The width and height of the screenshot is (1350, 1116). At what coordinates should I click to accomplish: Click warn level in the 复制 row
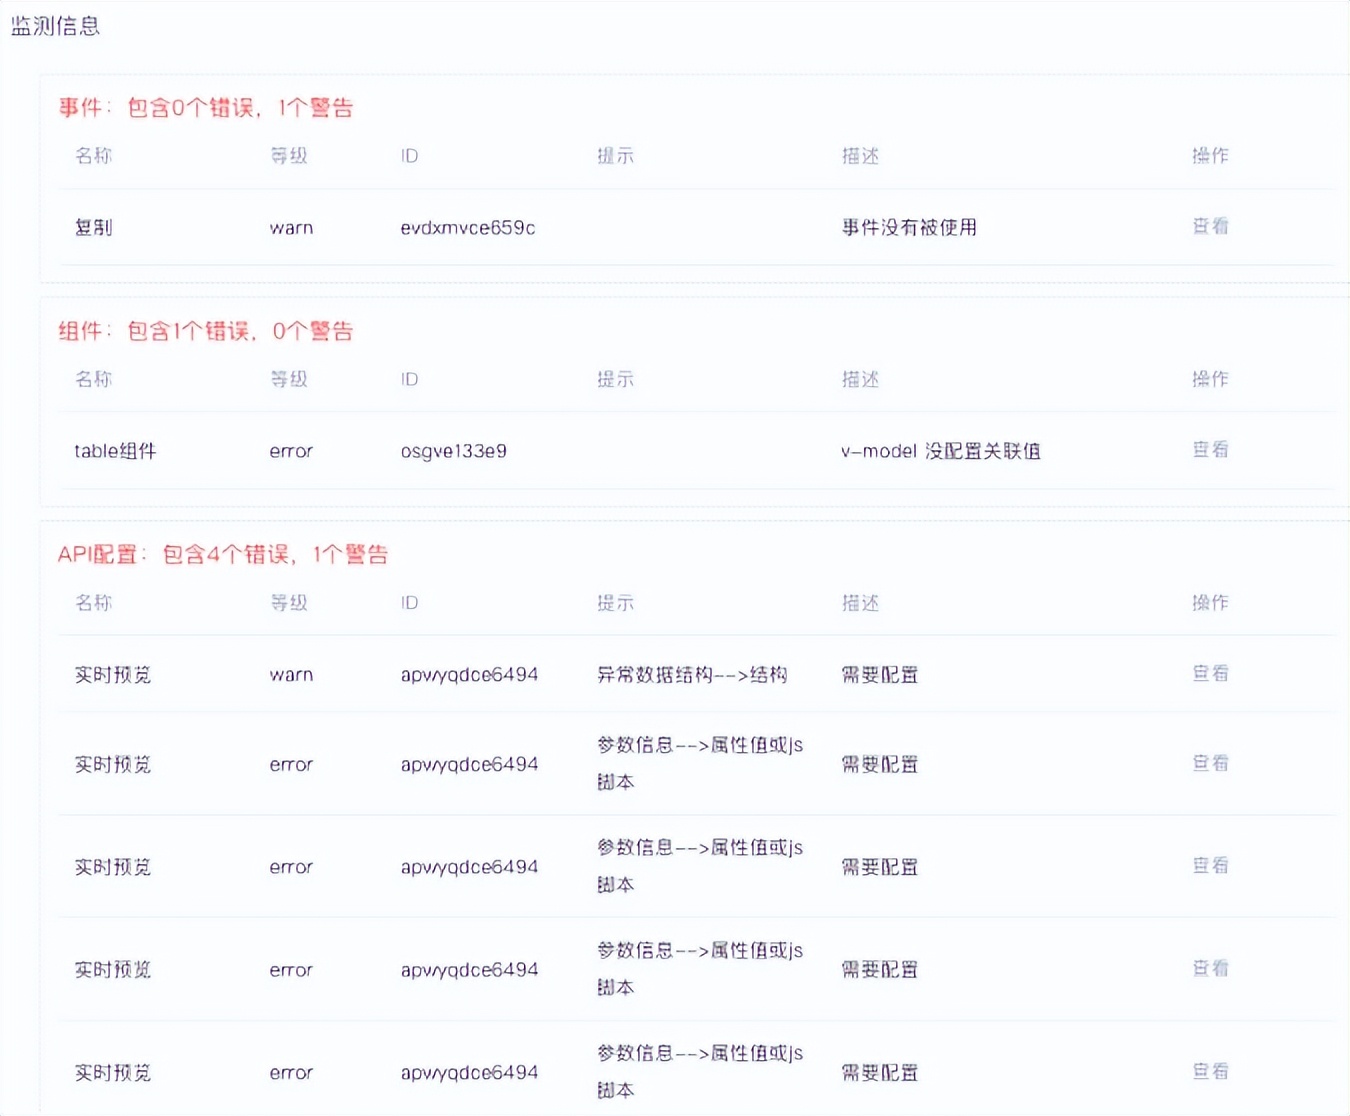291,228
